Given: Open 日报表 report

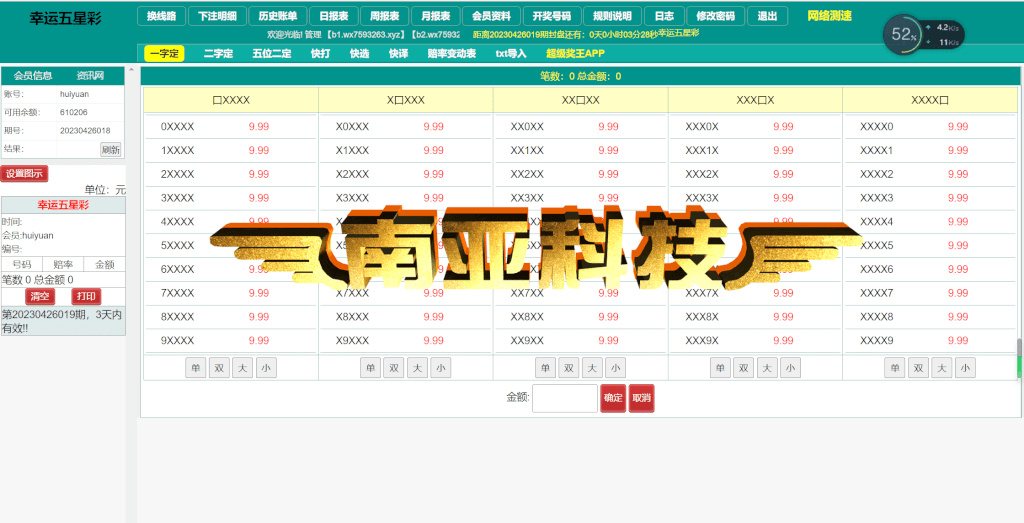Looking at the screenshot, I should pyautogui.click(x=334, y=16).
